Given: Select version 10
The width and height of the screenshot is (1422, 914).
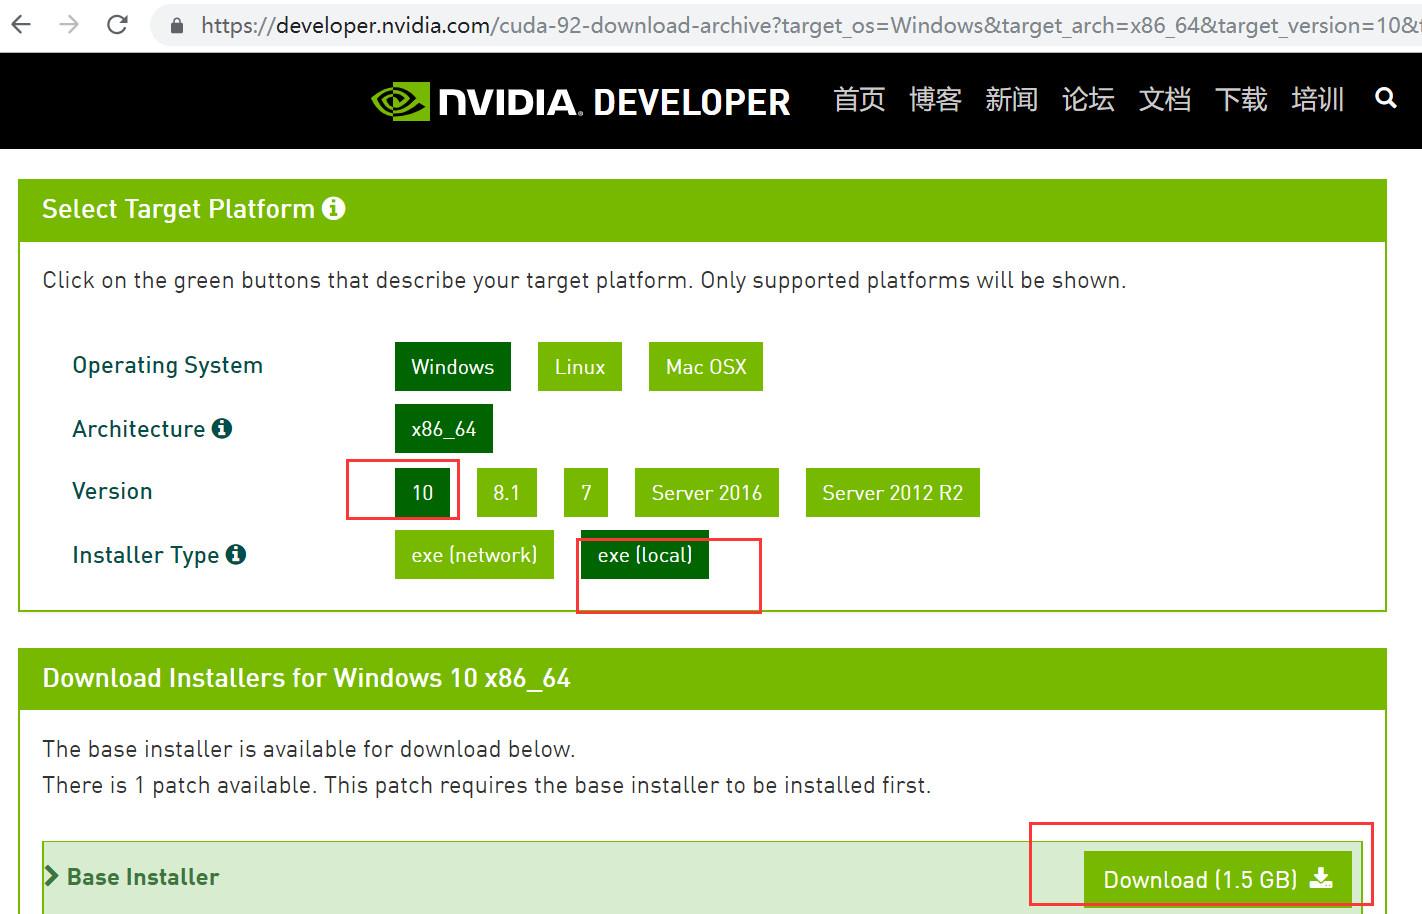Looking at the screenshot, I should click(x=423, y=492).
